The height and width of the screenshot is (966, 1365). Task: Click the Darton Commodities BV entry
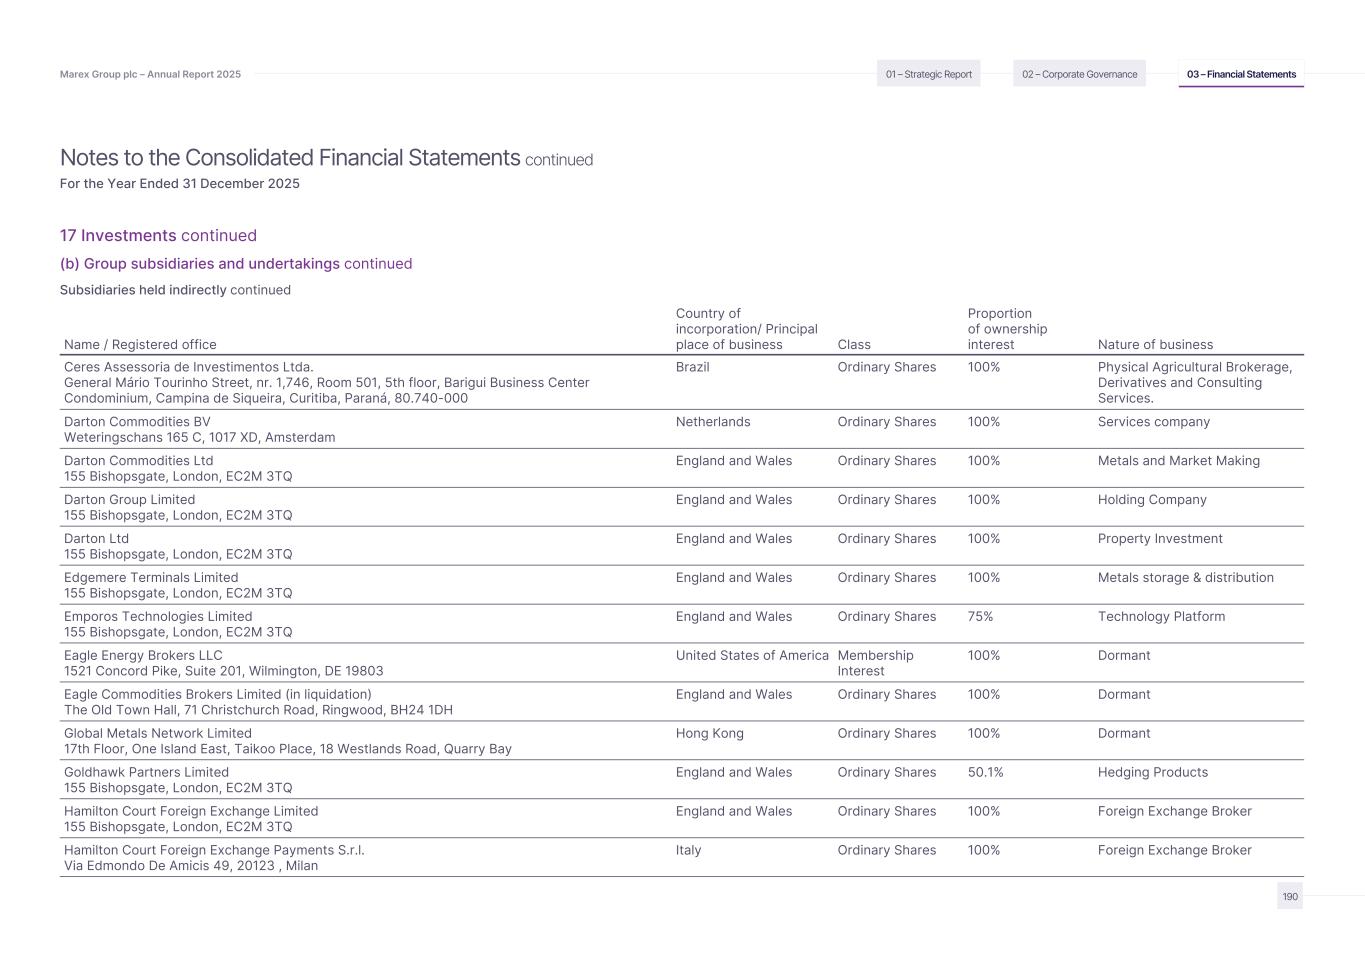coord(137,422)
